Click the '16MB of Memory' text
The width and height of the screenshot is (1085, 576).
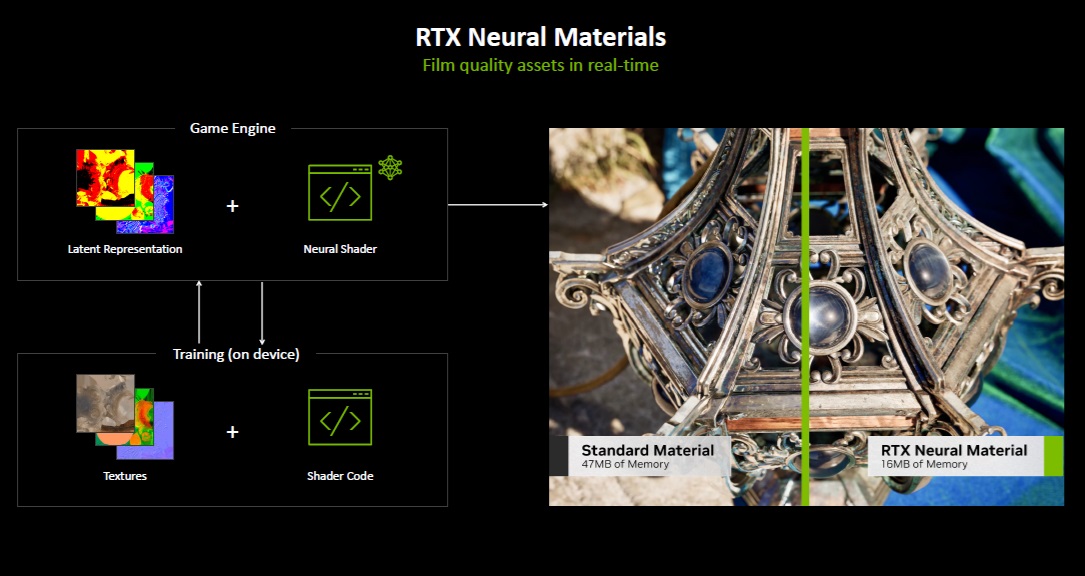coord(925,464)
